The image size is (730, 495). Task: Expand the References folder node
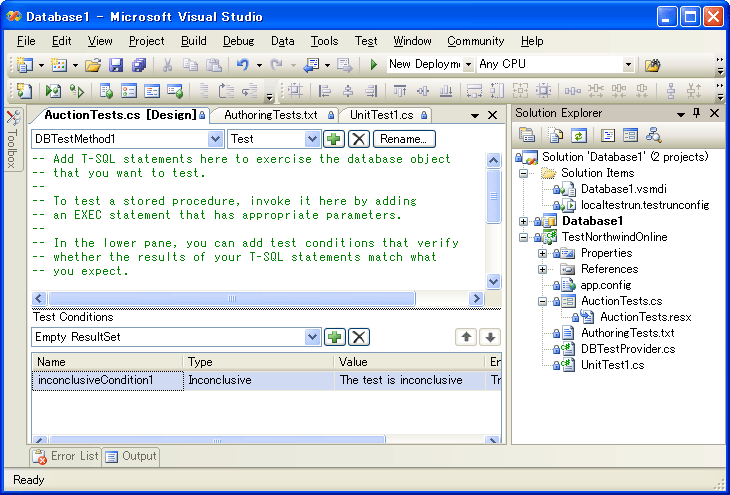pos(542,269)
